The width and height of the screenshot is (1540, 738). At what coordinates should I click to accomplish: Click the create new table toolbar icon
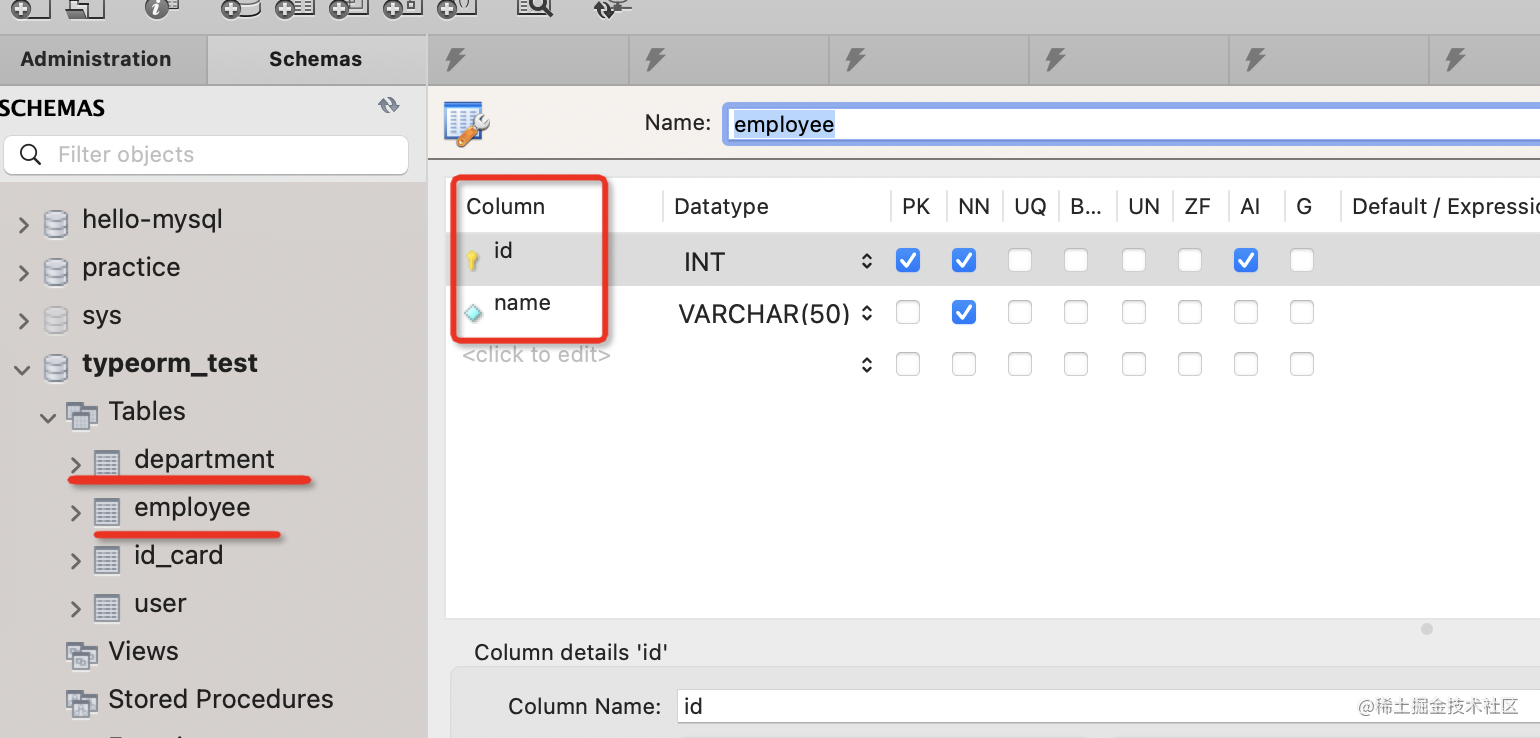coord(294,8)
